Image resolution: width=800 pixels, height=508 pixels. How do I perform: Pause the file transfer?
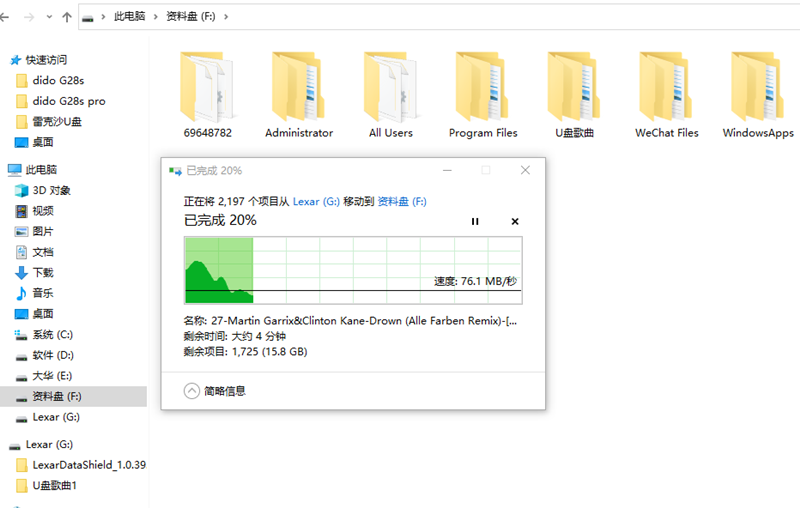click(x=475, y=221)
